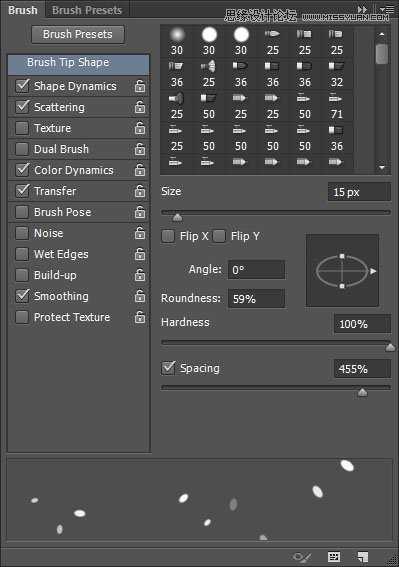Toggle brush preview icon at panel bottom
The width and height of the screenshot is (399, 567).
click(x=302, y=557)
